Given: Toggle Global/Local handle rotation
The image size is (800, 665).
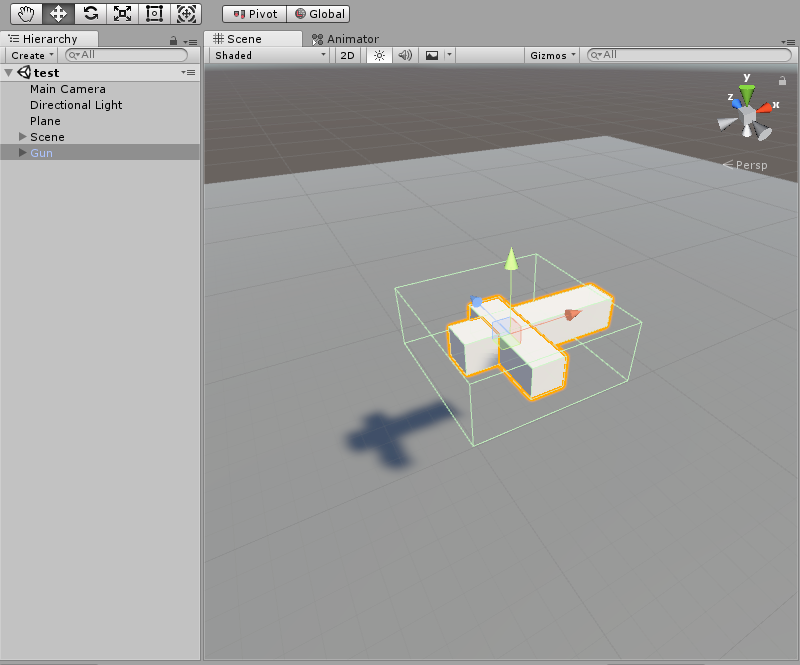Looking at the screenshot, I should (318, 14).
